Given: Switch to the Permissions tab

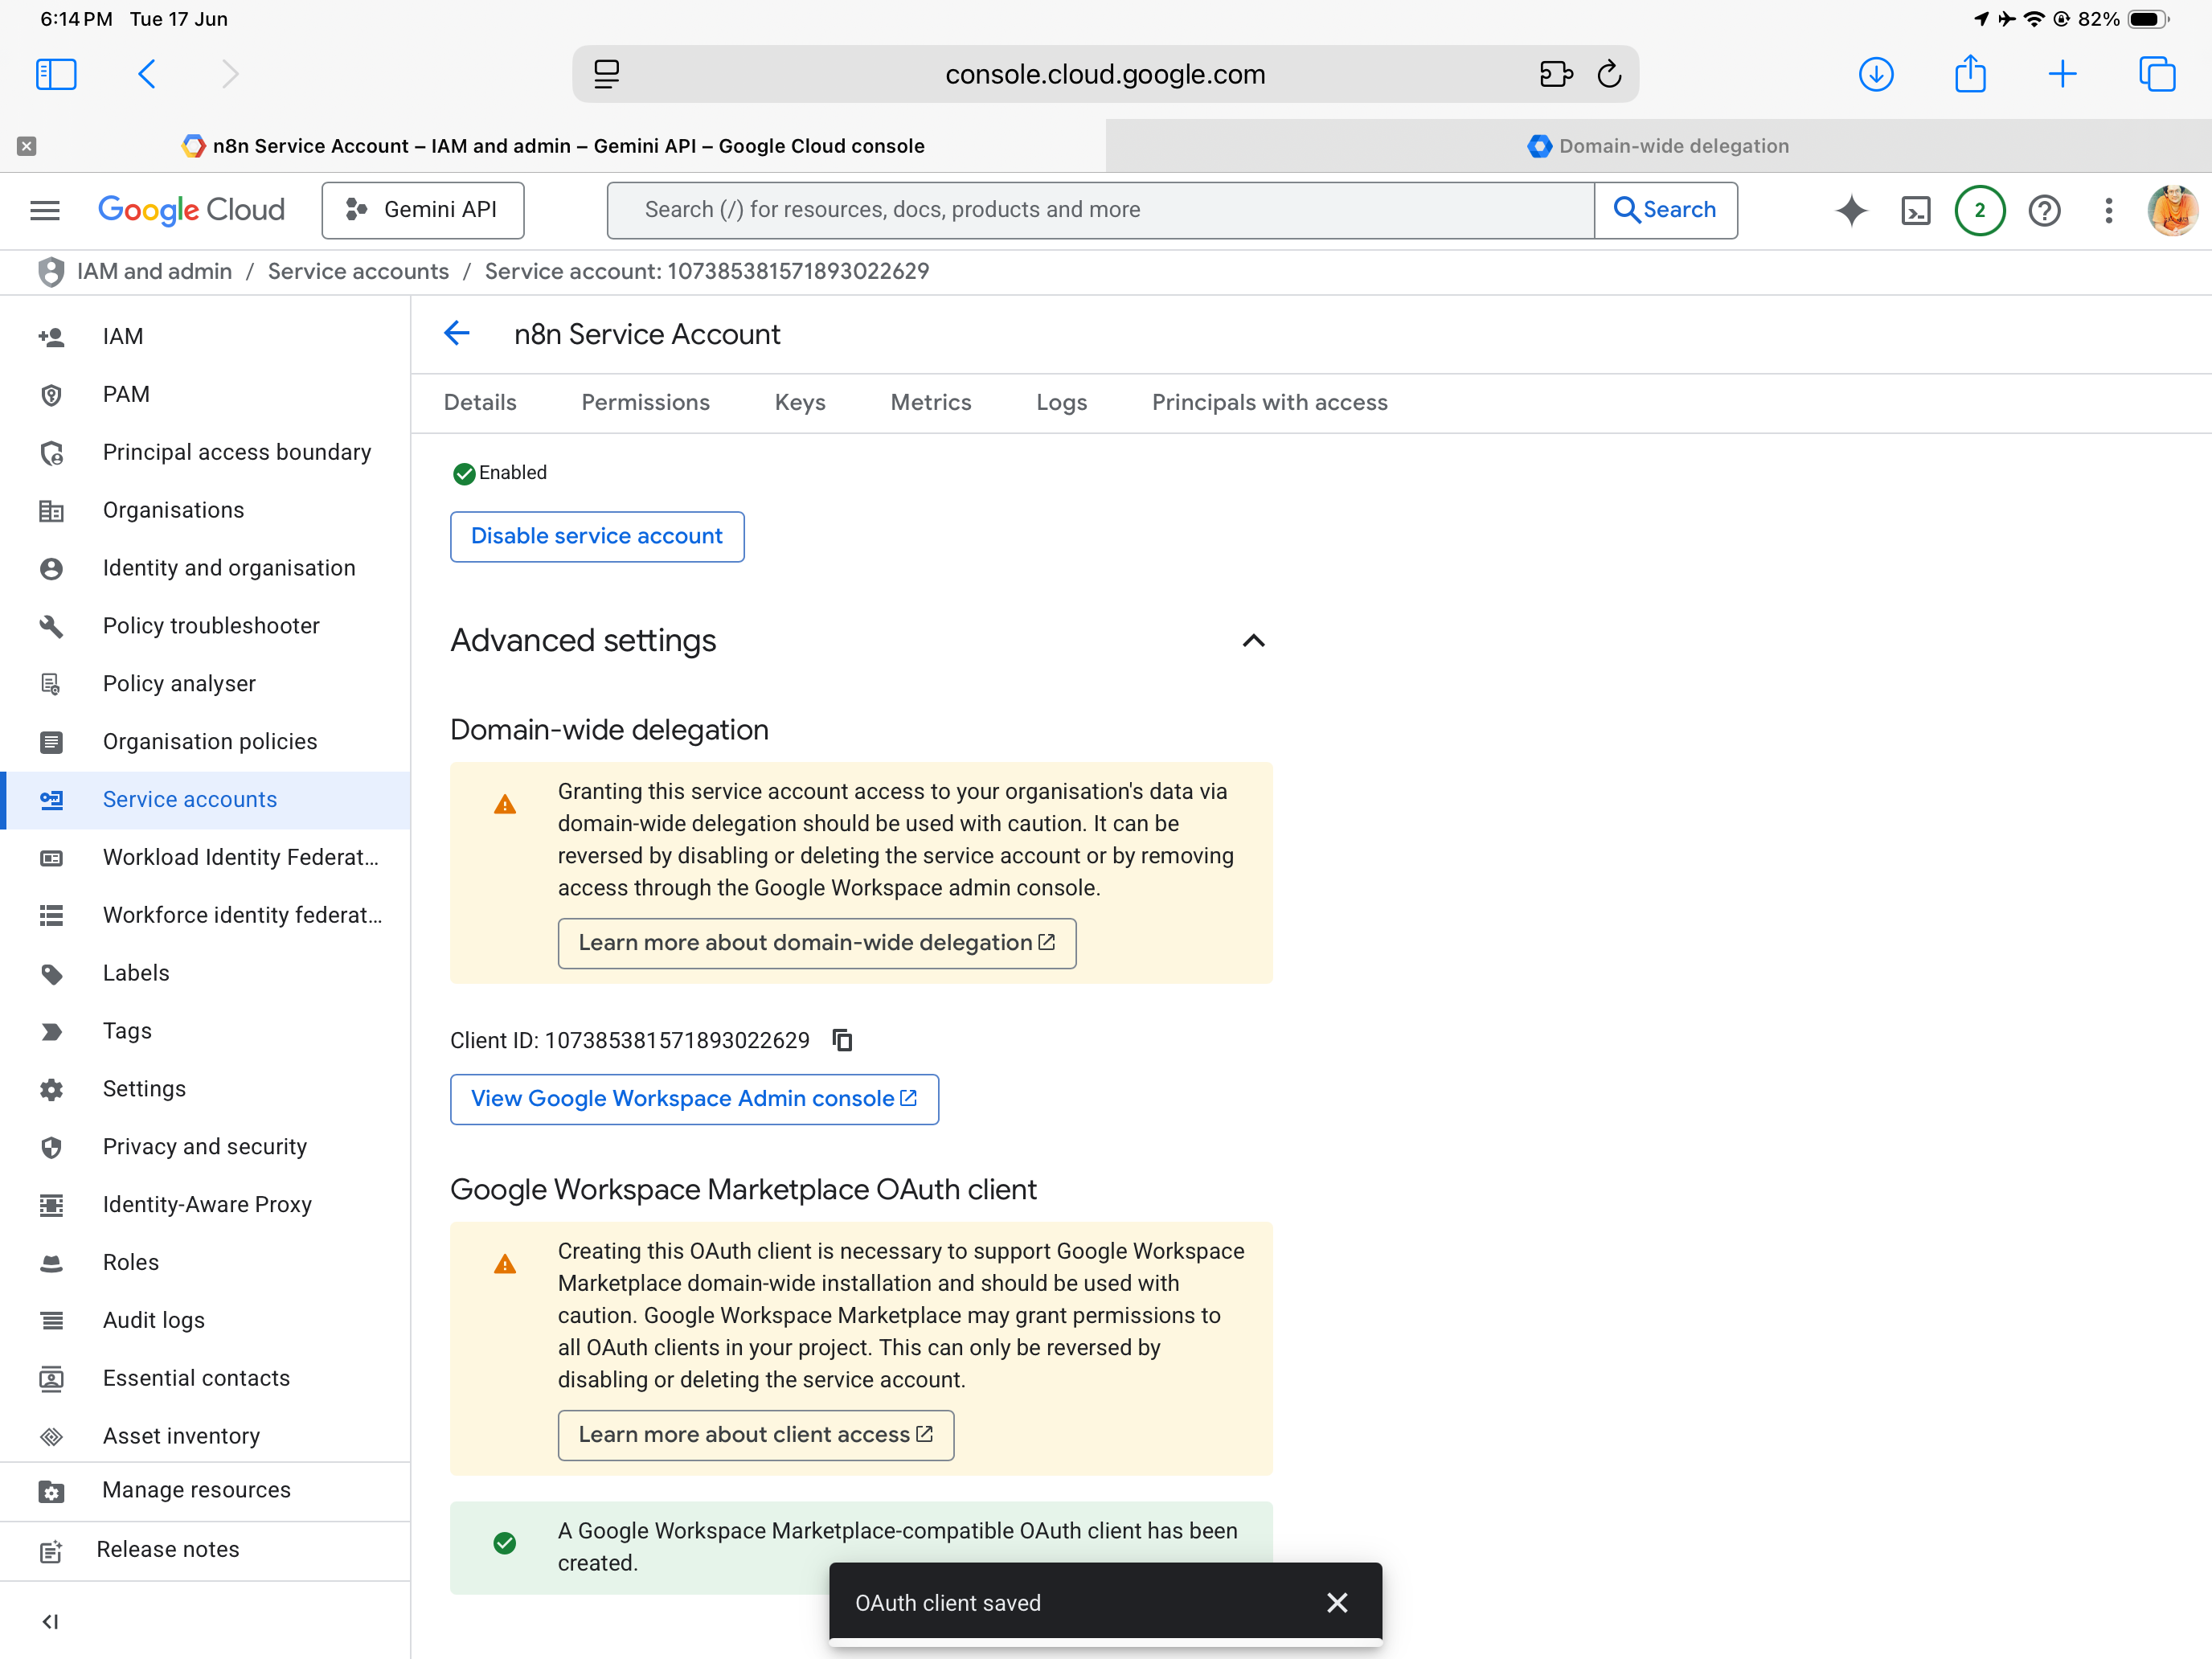Looking at the screenshot, I should pos(646,402).
